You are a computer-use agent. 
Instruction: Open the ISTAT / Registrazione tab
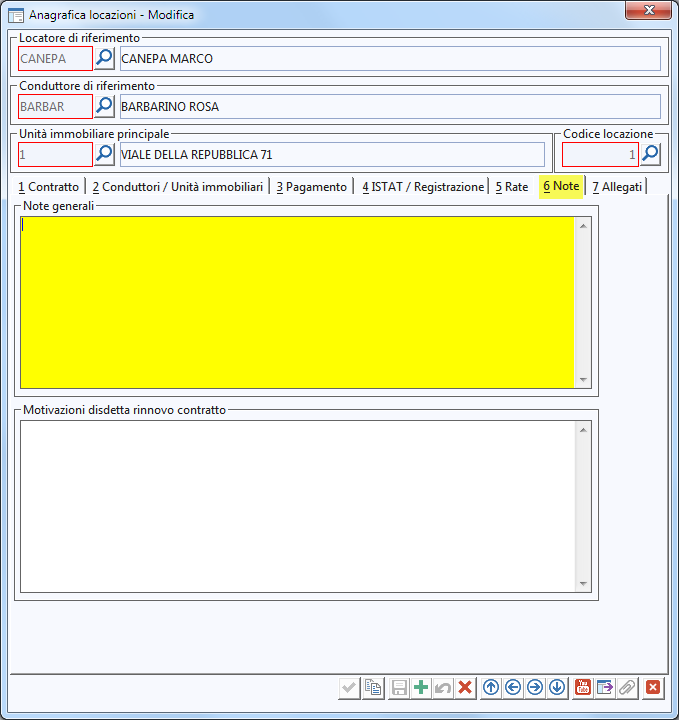tap(422, 187)
